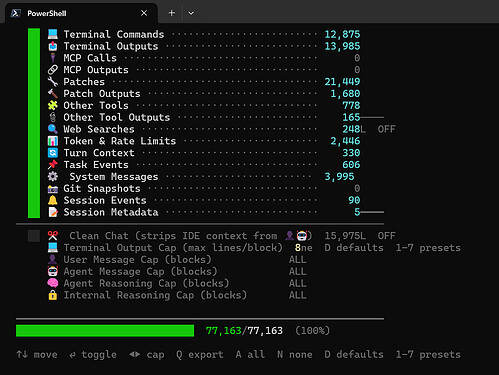Toggle the Terminal Commands row

click(x=204, y=34)
